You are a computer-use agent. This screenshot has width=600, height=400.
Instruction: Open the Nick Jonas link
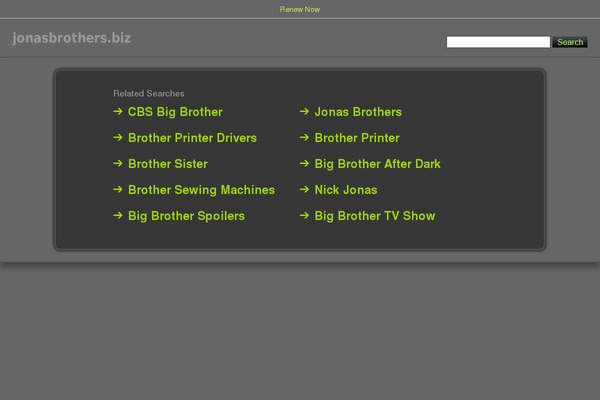346,190
